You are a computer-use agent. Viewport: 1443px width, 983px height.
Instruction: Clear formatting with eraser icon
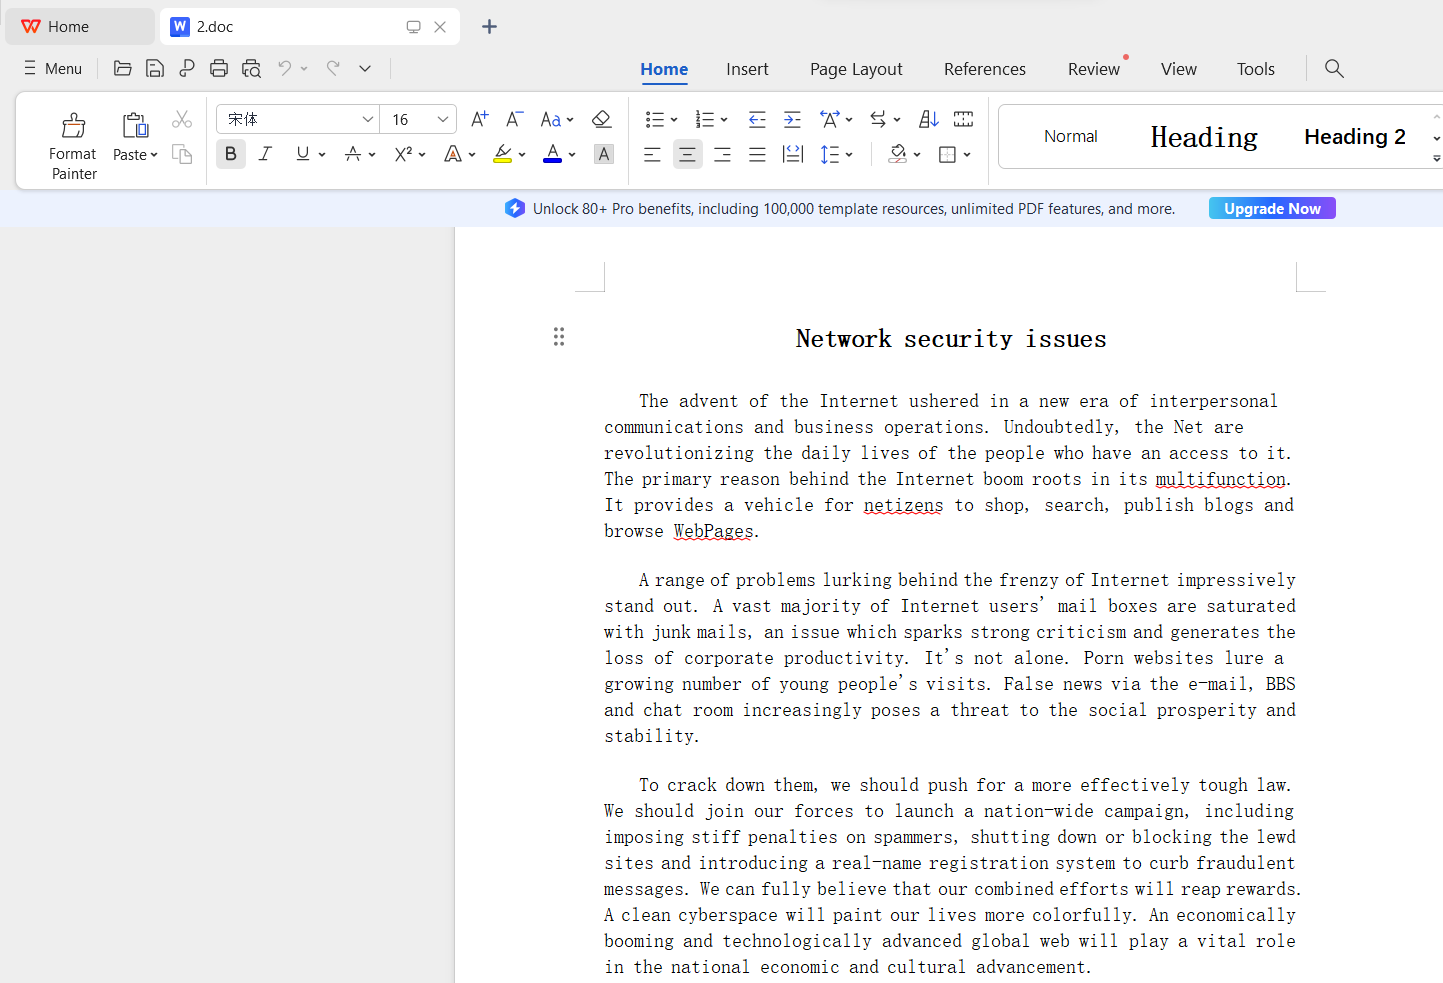tap(601, 119)
